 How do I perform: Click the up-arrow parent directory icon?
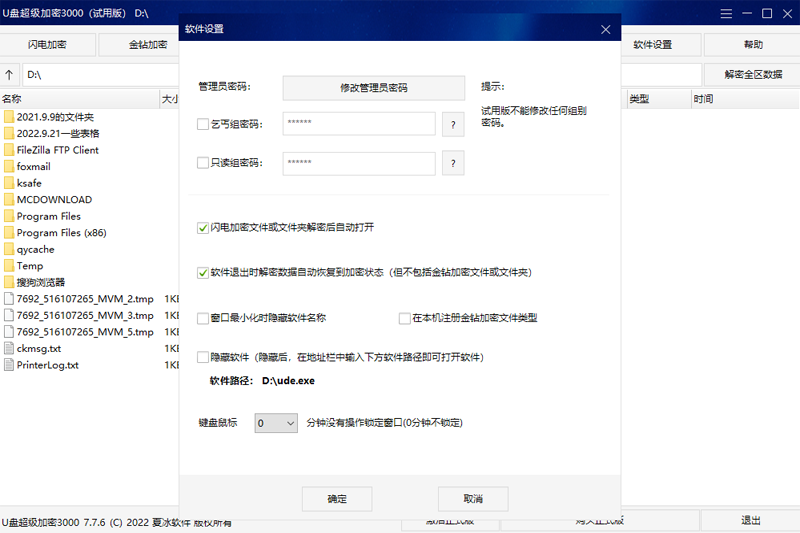coord(9,75)
